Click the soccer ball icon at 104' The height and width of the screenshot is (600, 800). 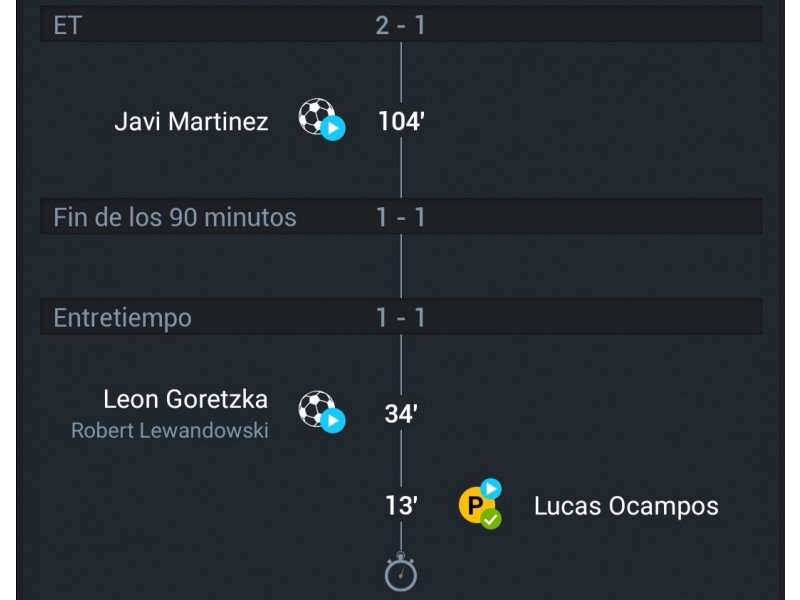tap(316, 116)
